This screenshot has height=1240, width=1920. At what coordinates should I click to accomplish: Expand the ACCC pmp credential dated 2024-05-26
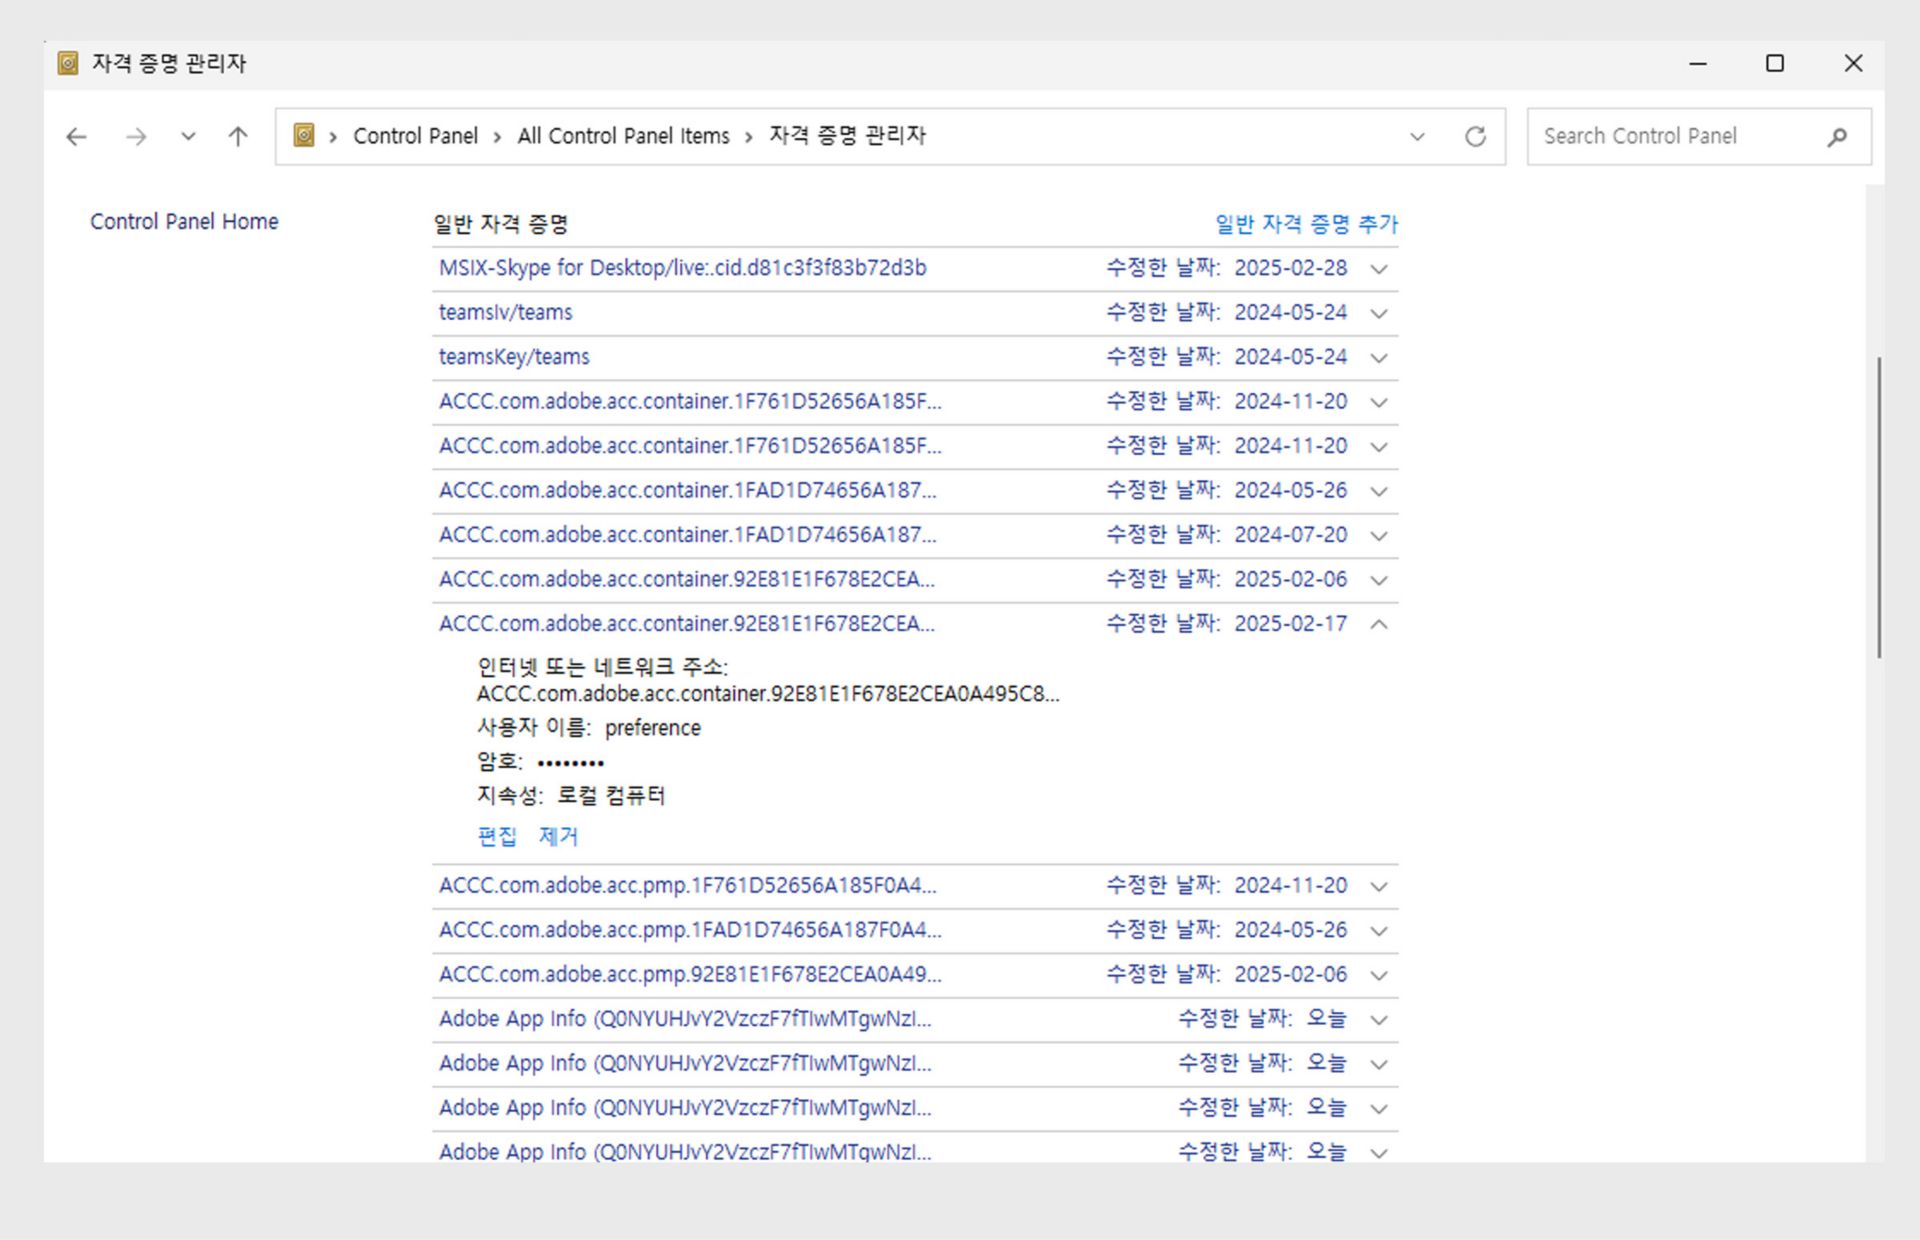[x=1379, y=931]
